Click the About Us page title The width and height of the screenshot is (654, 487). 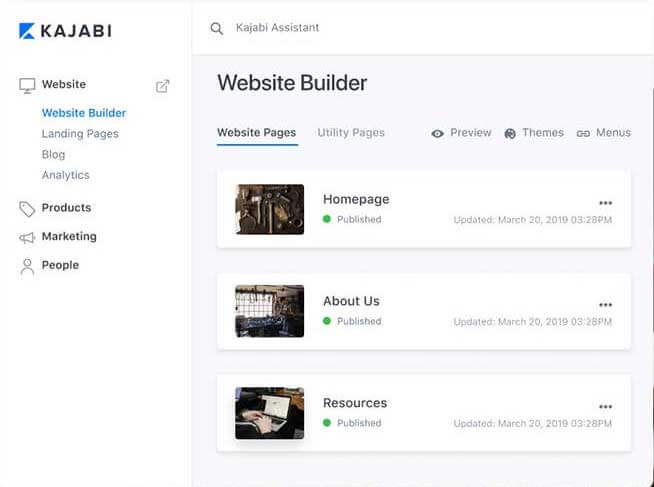coord(351,301)
